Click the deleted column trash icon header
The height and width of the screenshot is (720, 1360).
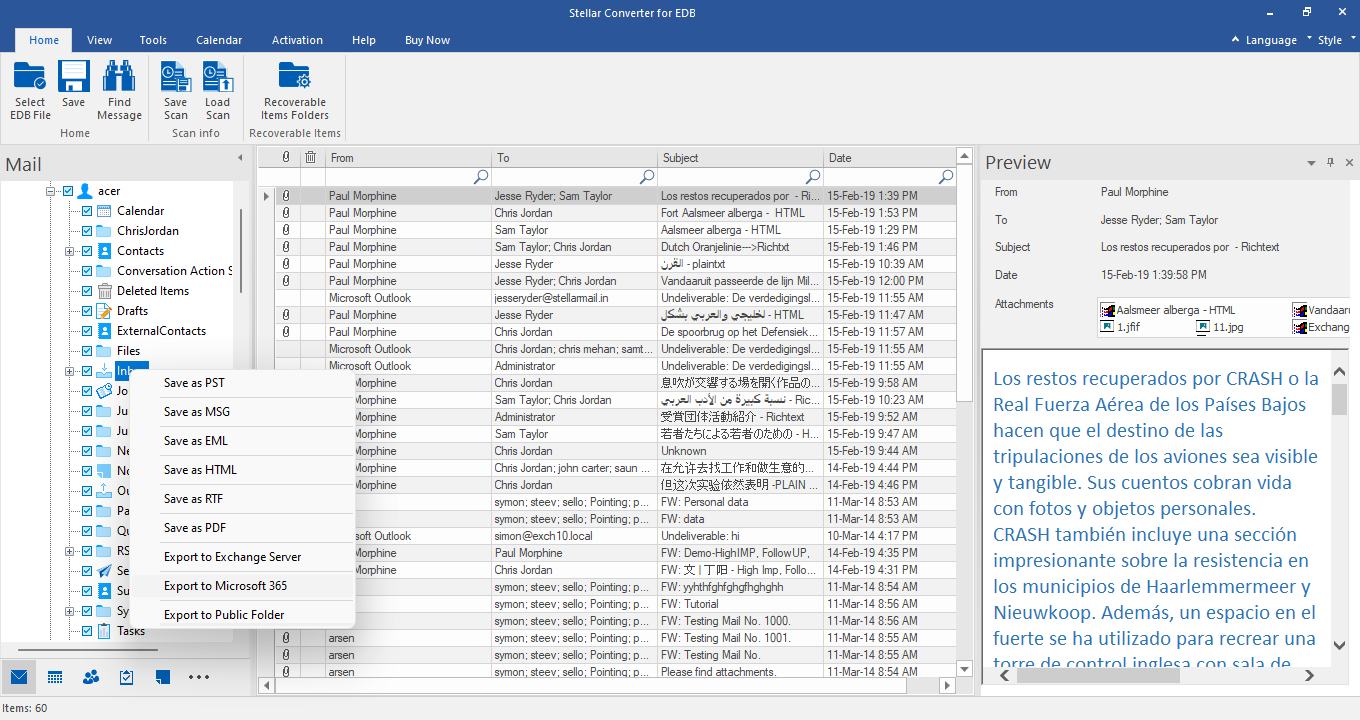311,157
